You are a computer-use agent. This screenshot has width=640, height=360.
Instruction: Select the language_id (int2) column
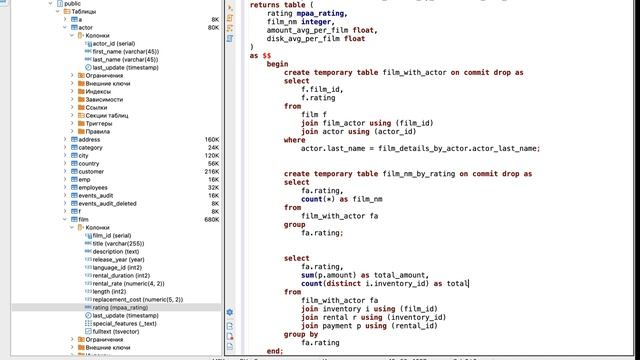[117, 267]
